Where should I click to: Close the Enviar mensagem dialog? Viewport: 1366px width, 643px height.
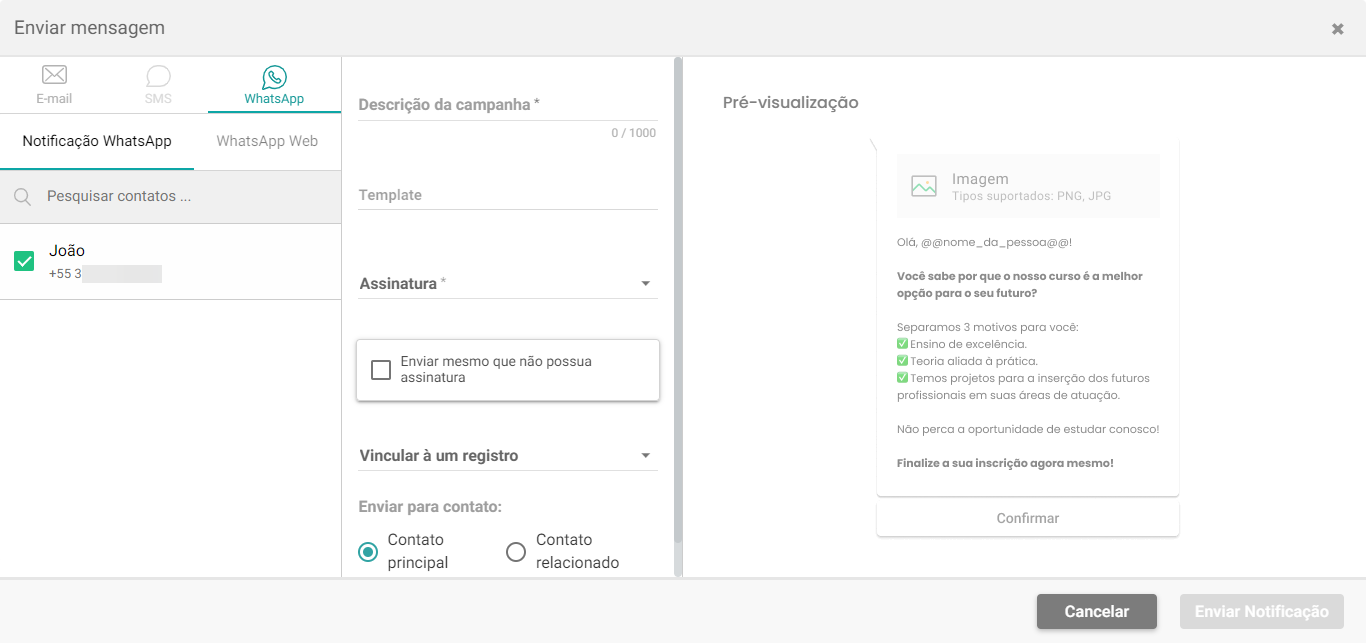[x=1338, y=29]
